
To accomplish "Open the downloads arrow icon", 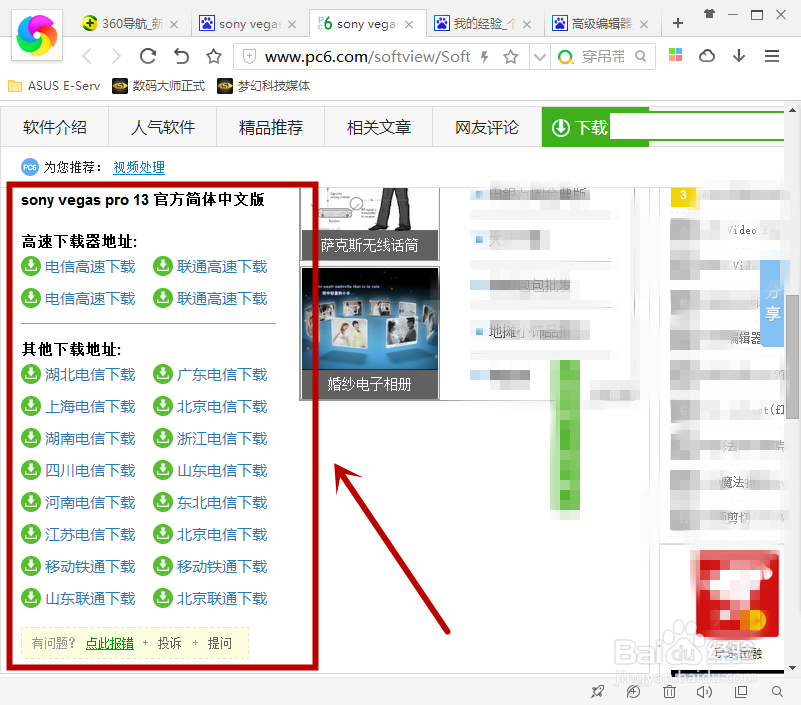I will click(739, 56).
